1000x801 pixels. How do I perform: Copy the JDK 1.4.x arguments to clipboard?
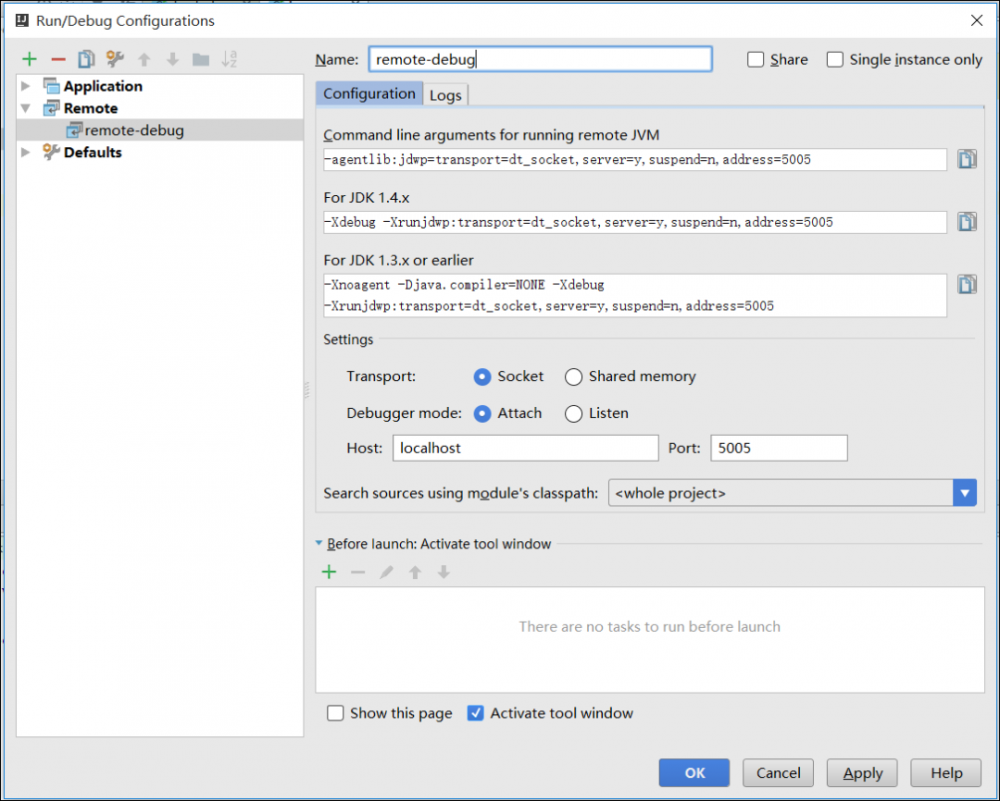tap(966, 221)
